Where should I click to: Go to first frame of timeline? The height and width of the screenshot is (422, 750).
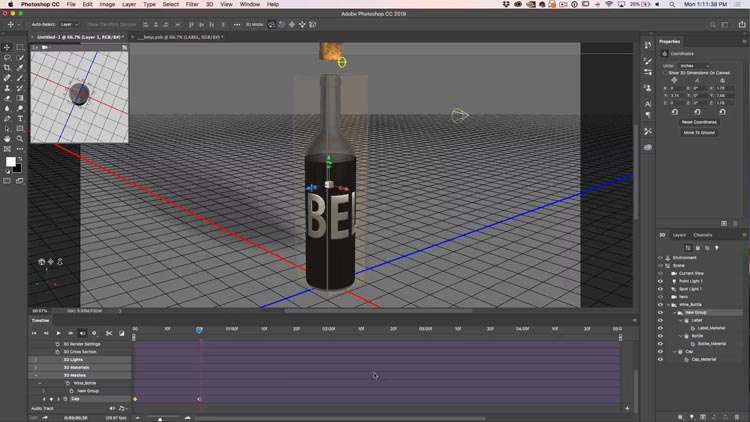coord(34,333)
